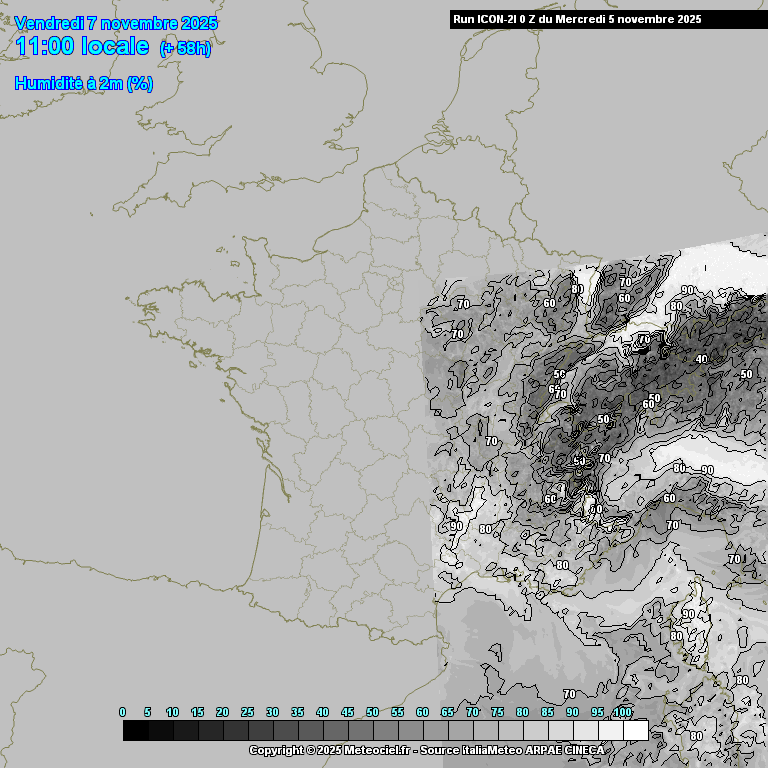Viewport: 768px width, 768px height.
Task: Pick the gray swatch between 50 and 55
Action: pos(385,731)
